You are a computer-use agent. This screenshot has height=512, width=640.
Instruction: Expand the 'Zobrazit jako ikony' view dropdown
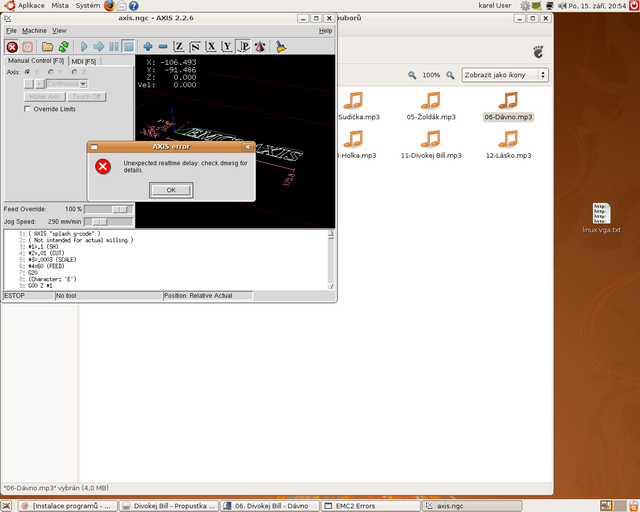(x=504, y=75)
